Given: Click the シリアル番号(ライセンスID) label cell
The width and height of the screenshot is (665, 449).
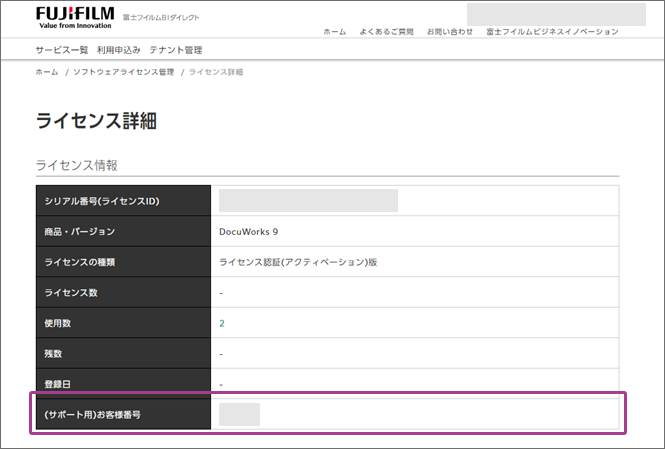Looking at the screenshot, I should point(123,201).
